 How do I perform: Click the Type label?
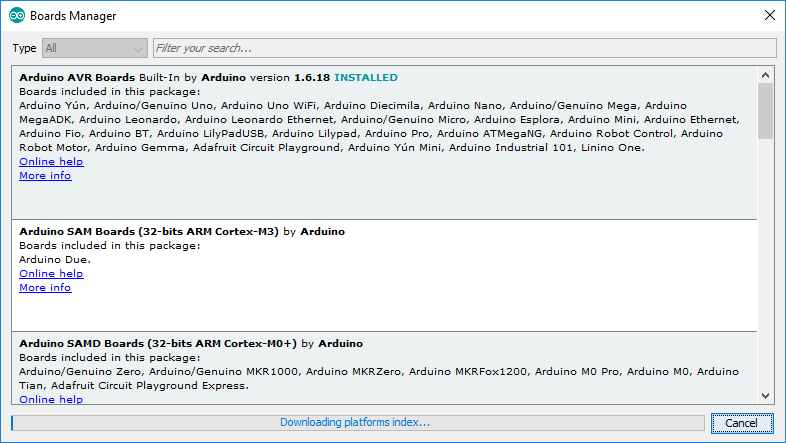24,48
